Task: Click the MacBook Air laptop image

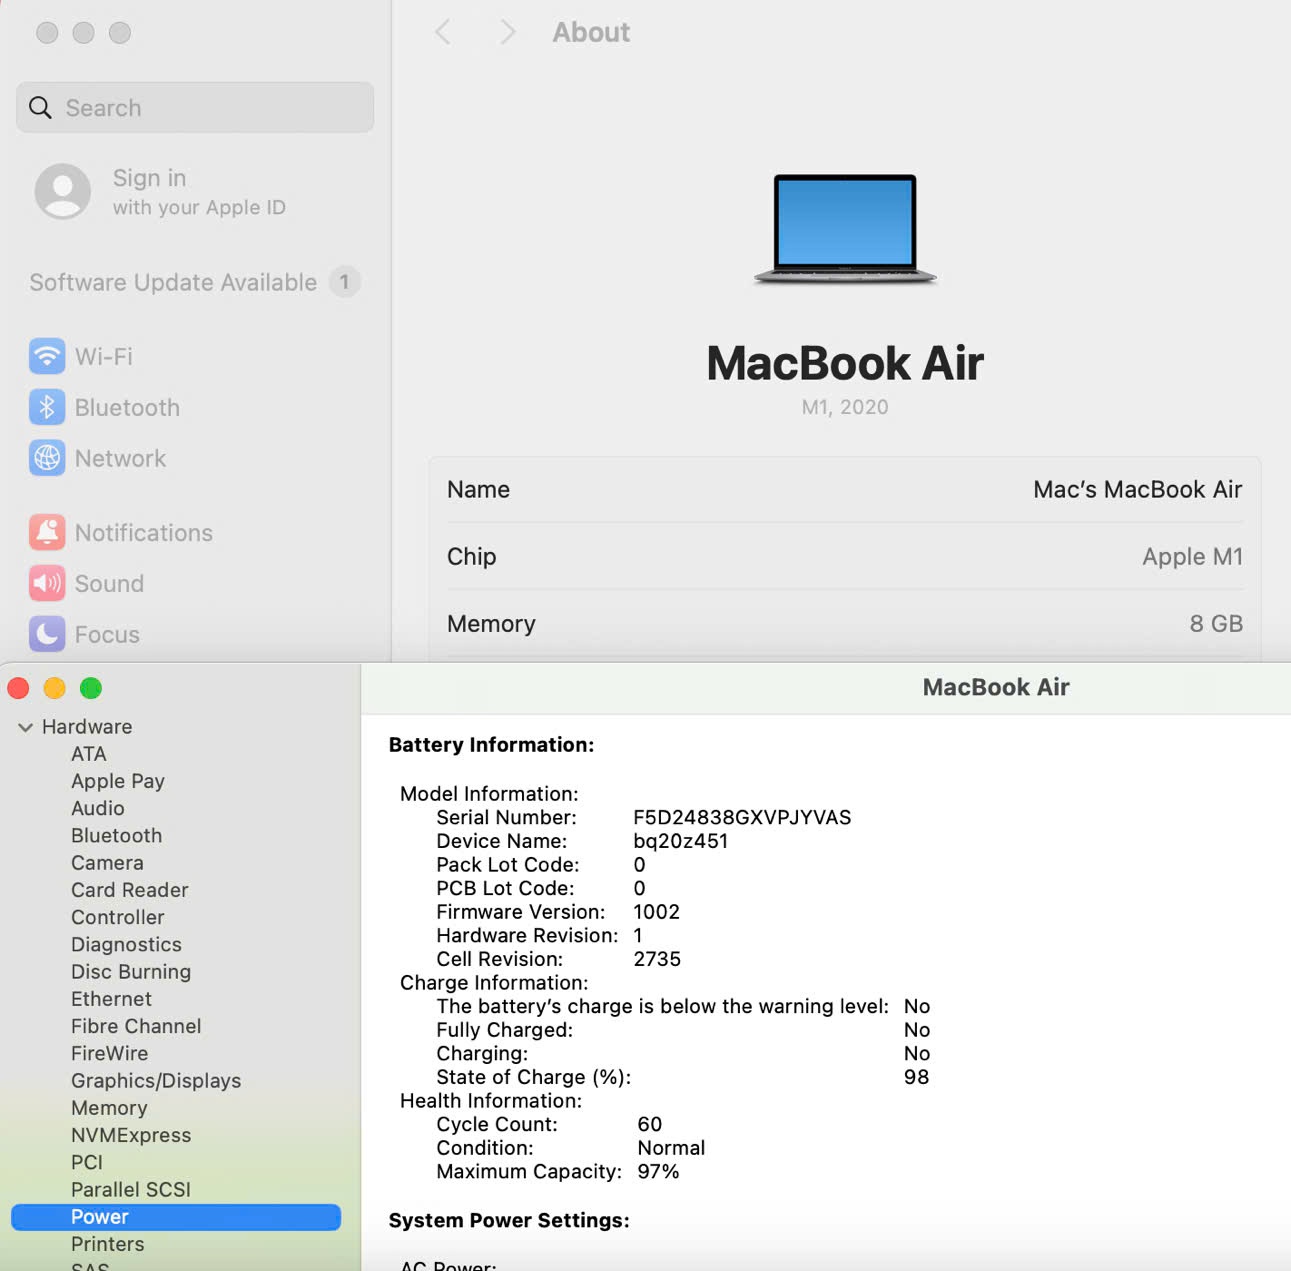Action: 845,229
